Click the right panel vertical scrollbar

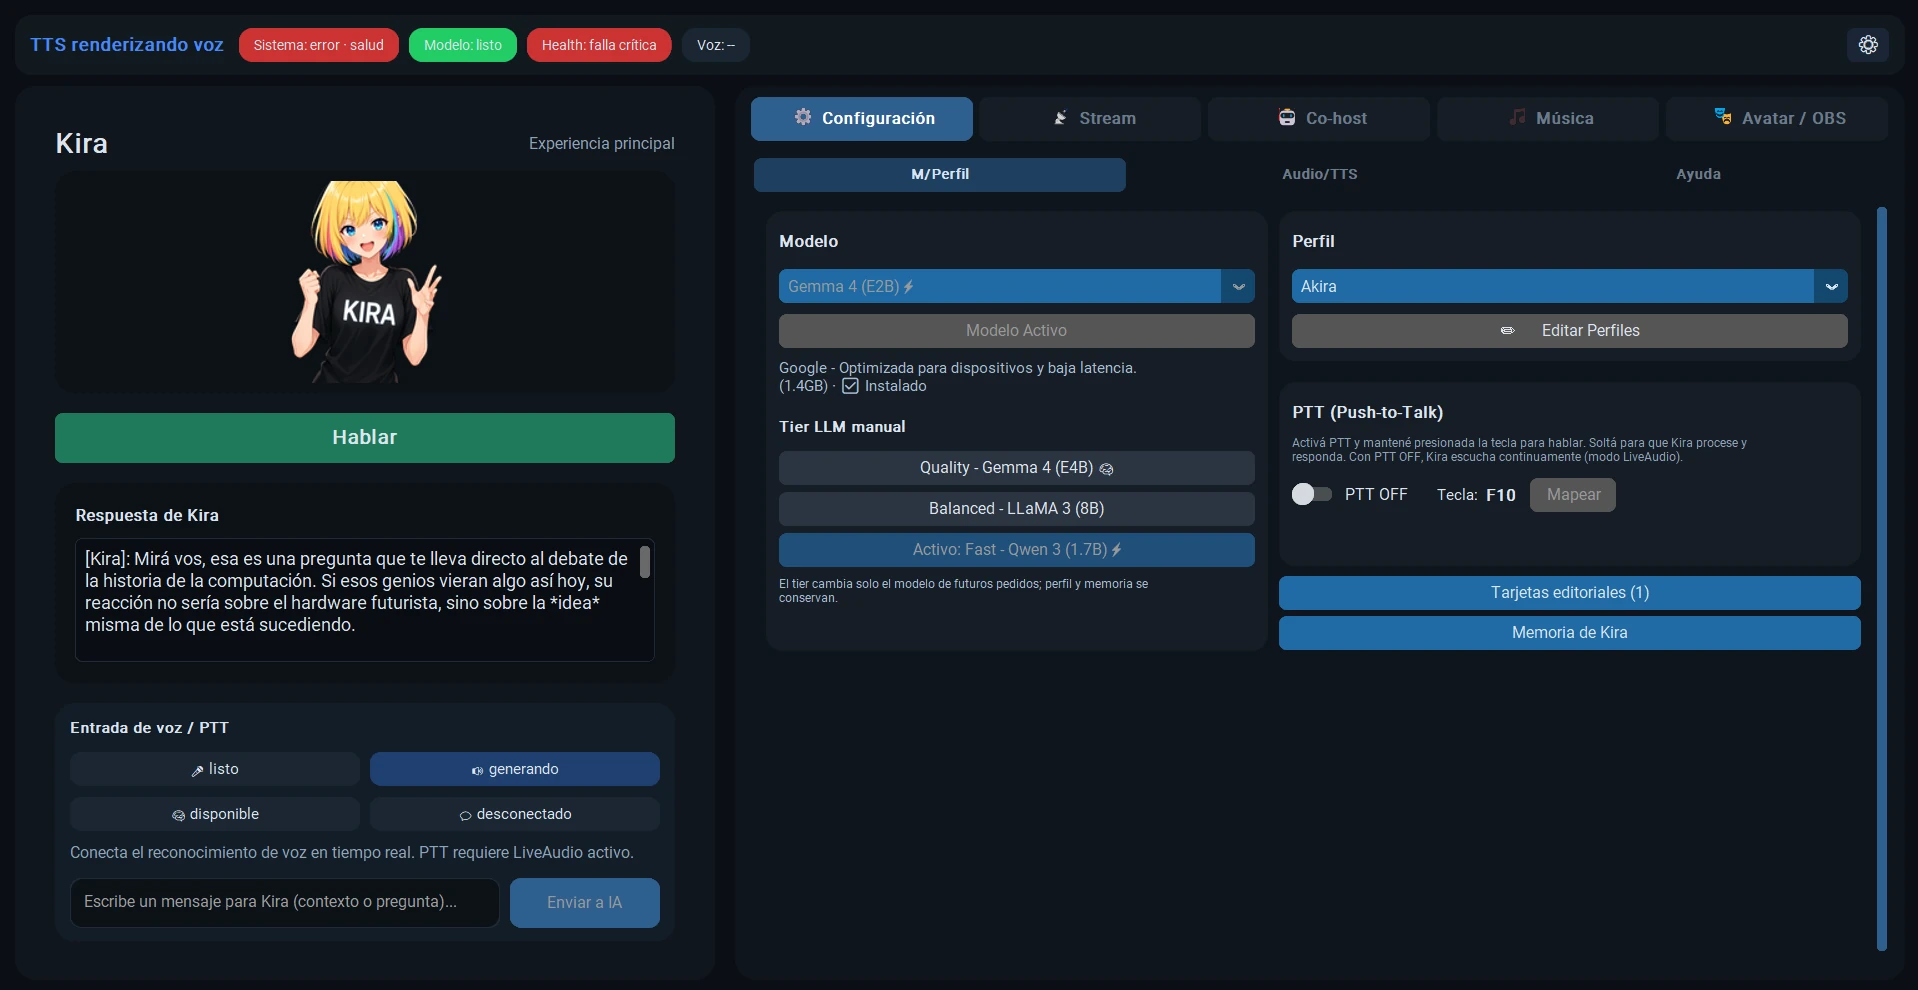point(1881,578)
